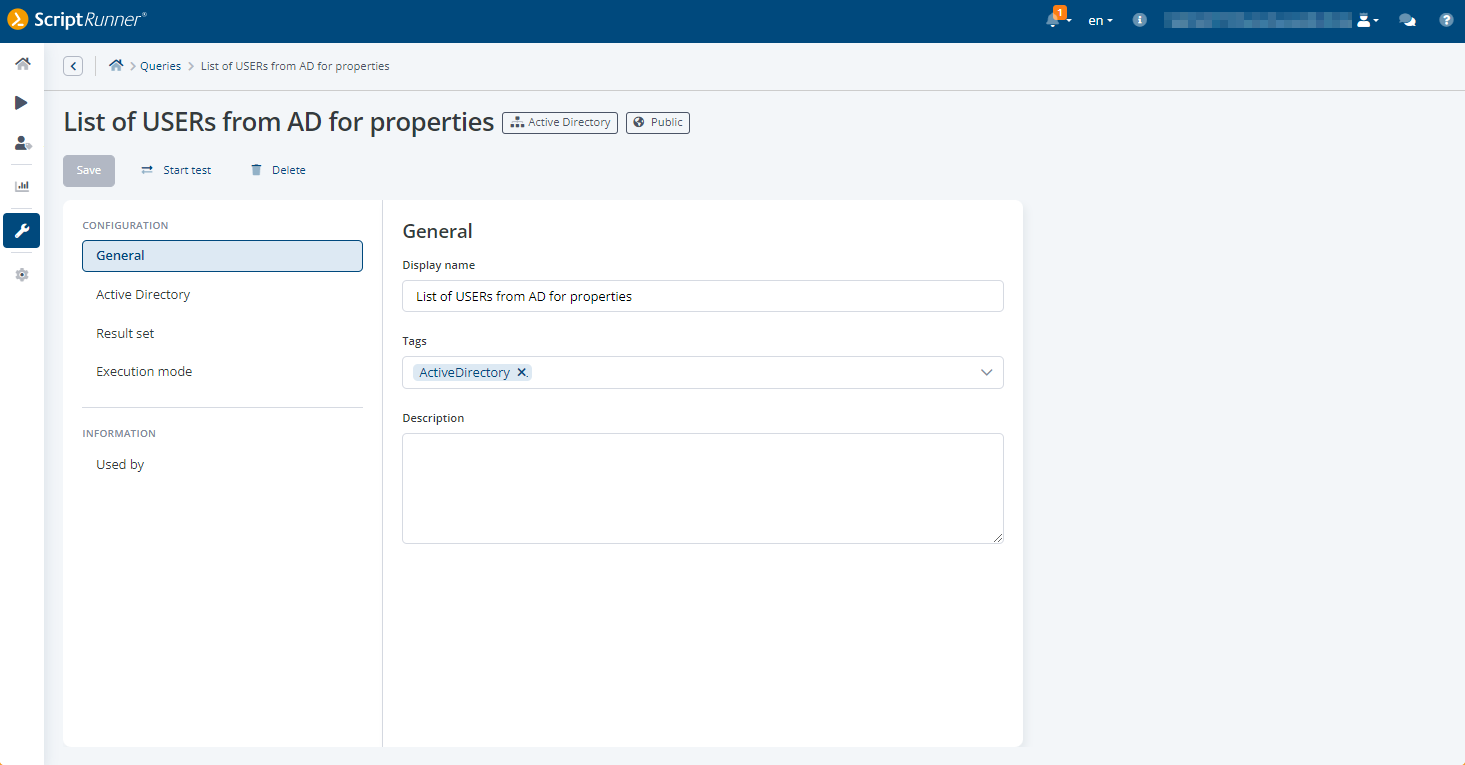Click the current page breadcrumb 'List of USERs from AD for properties'

point(295,66)
